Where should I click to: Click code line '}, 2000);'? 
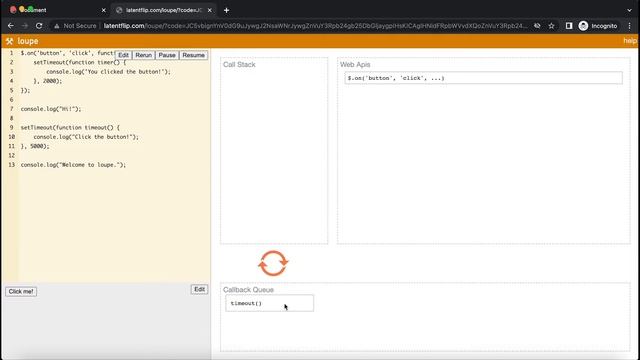tap(48, 81)
